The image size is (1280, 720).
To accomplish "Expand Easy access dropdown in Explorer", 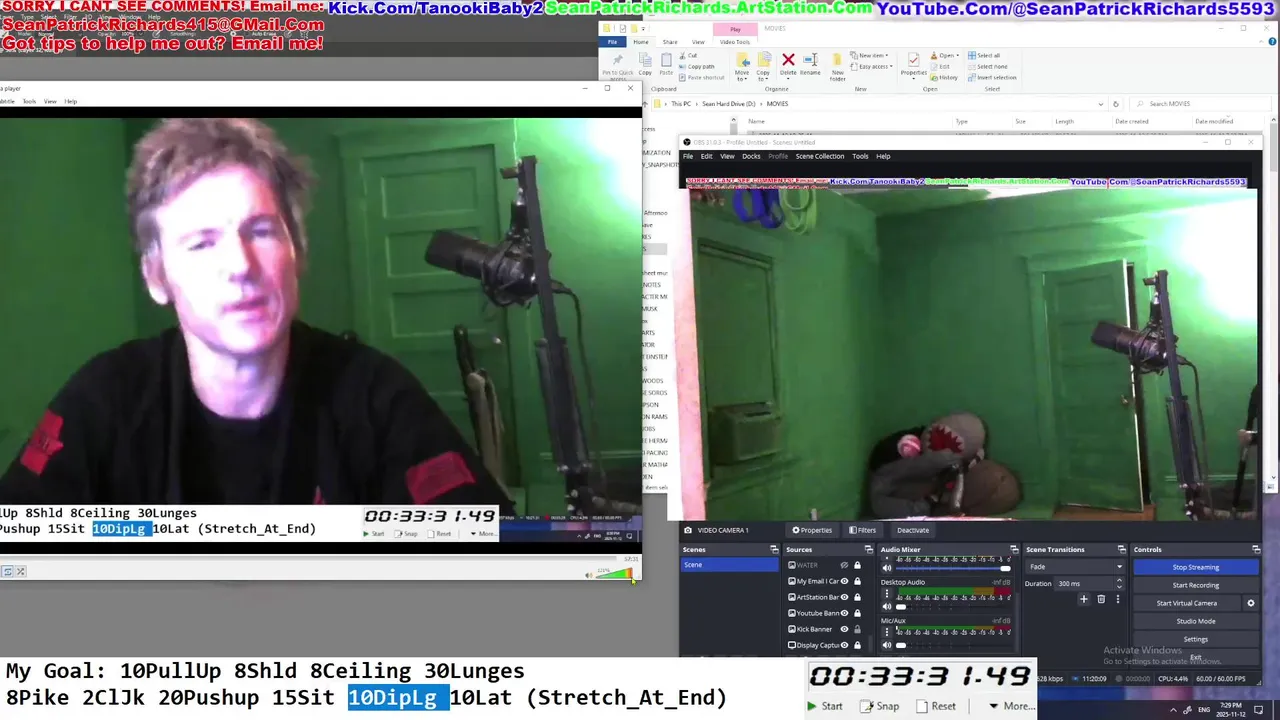I will (872, 67).
